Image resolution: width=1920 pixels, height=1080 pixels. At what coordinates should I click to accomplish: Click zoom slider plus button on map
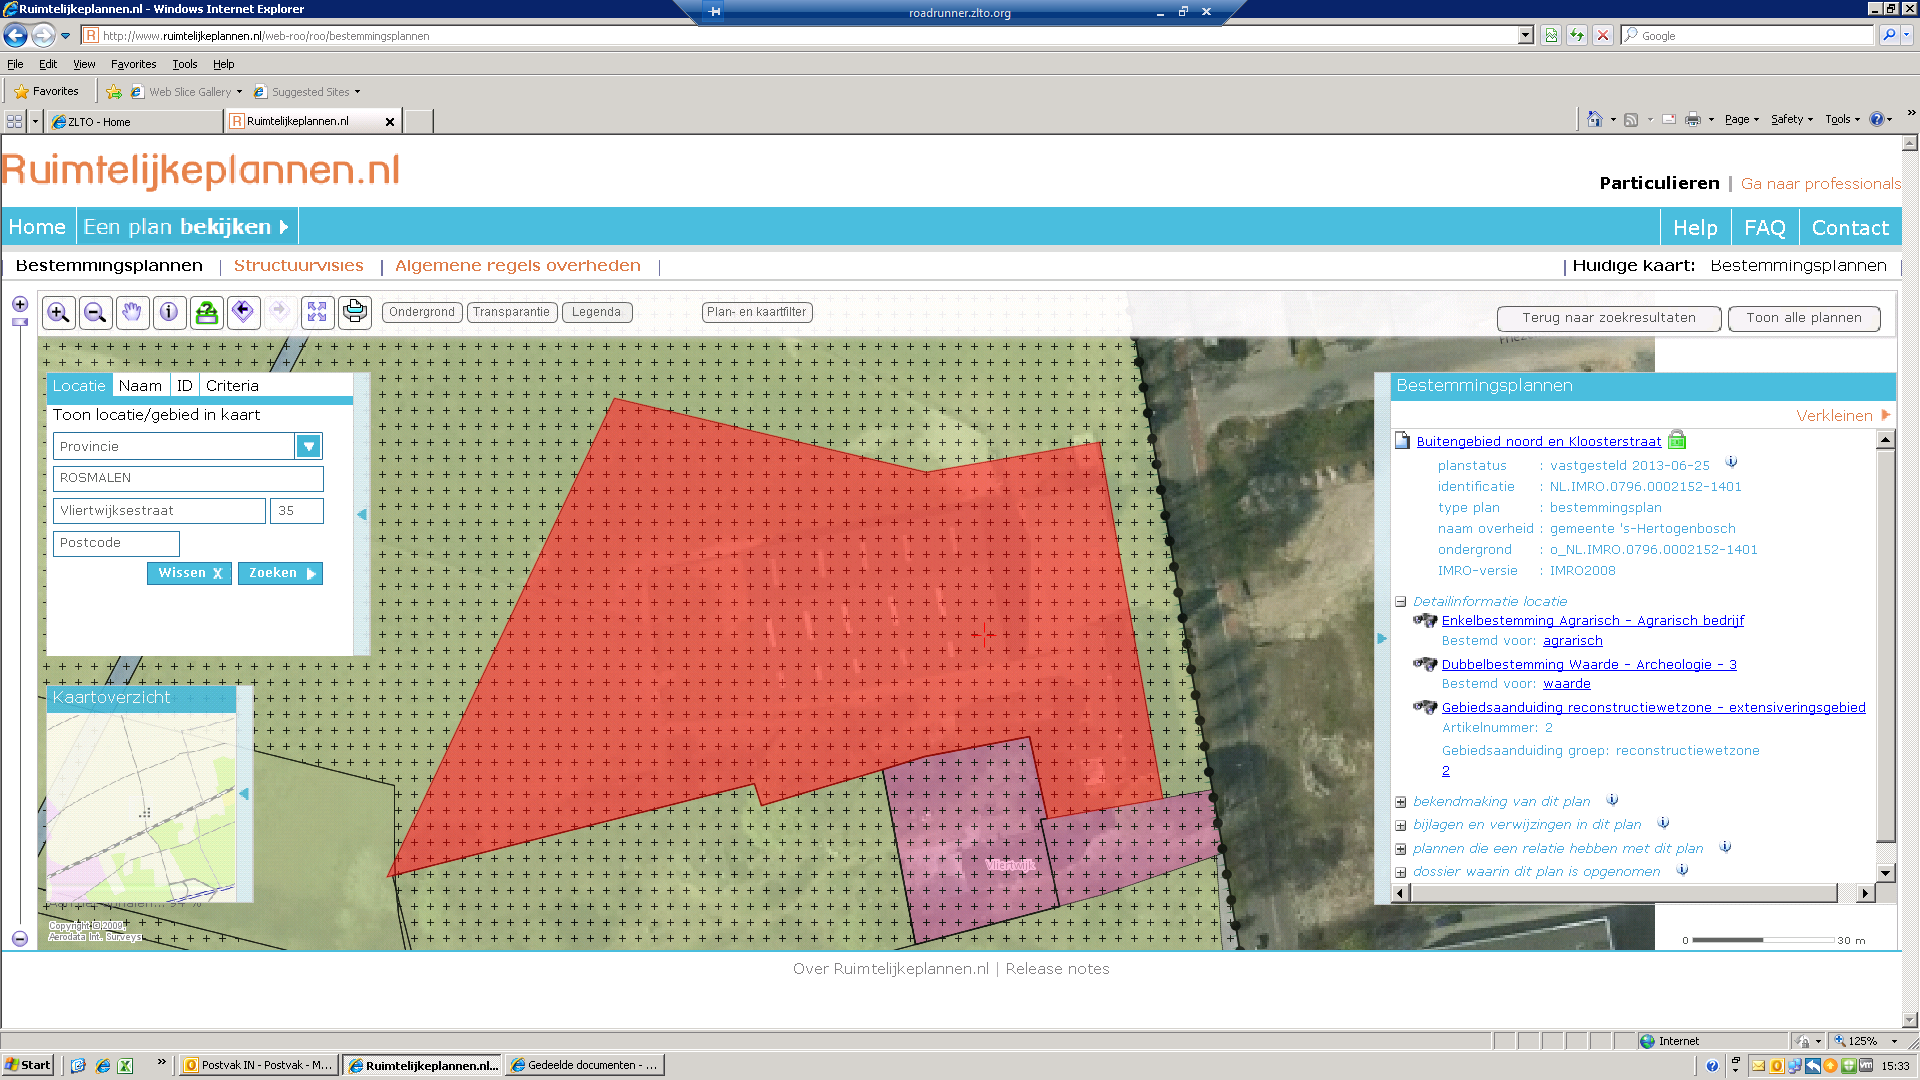(x=20, y=304)
